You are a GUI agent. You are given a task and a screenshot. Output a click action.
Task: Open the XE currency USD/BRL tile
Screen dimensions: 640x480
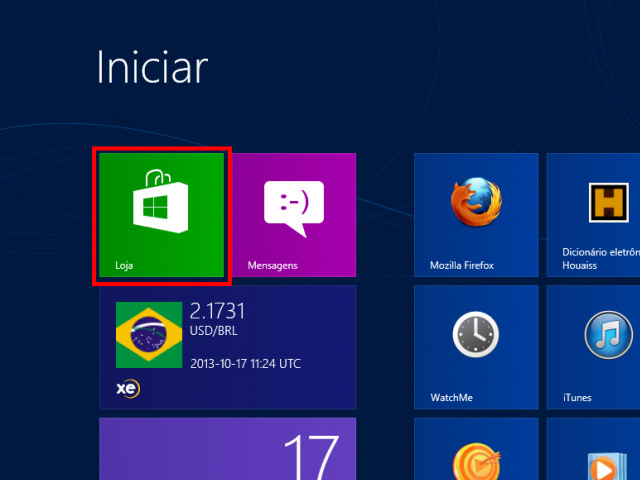pos(228,347)
